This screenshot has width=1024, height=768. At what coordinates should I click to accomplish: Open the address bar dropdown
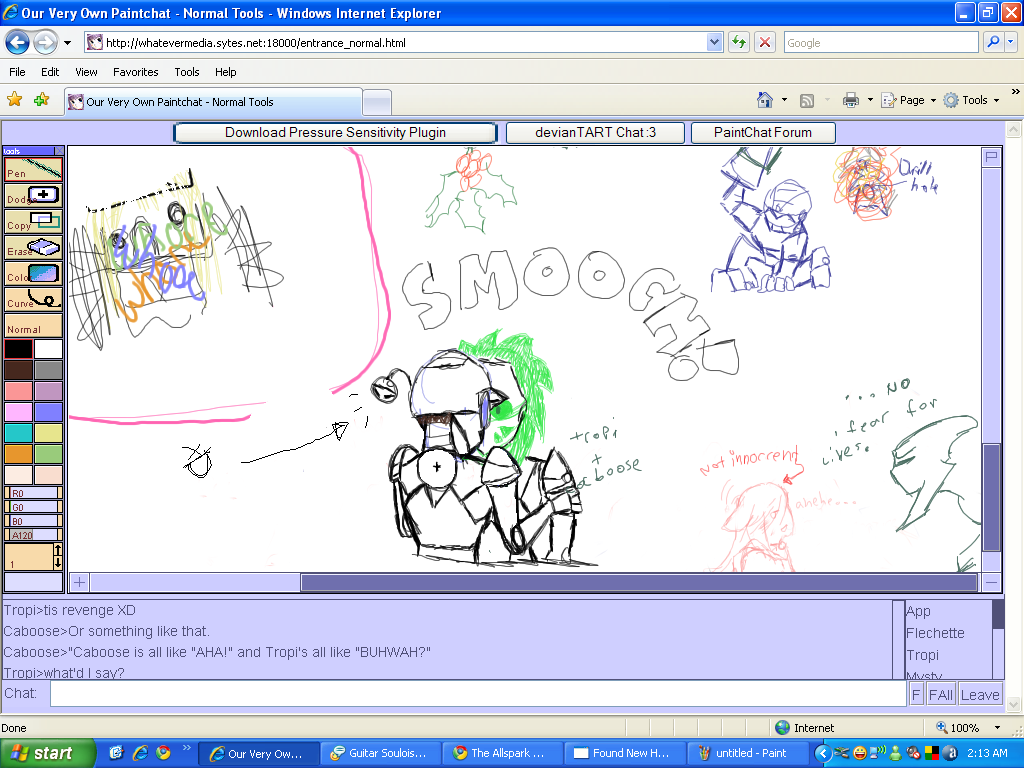tap(713, 42)
